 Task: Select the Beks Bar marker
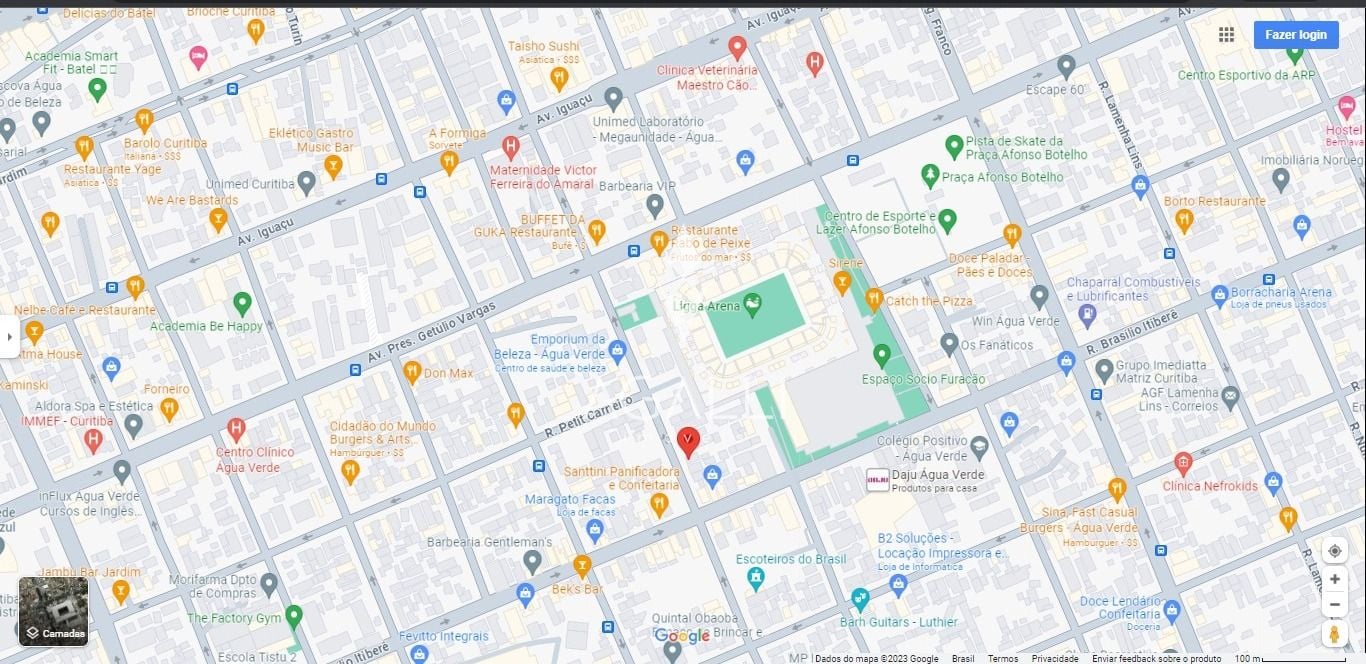[x=582, y=567]
